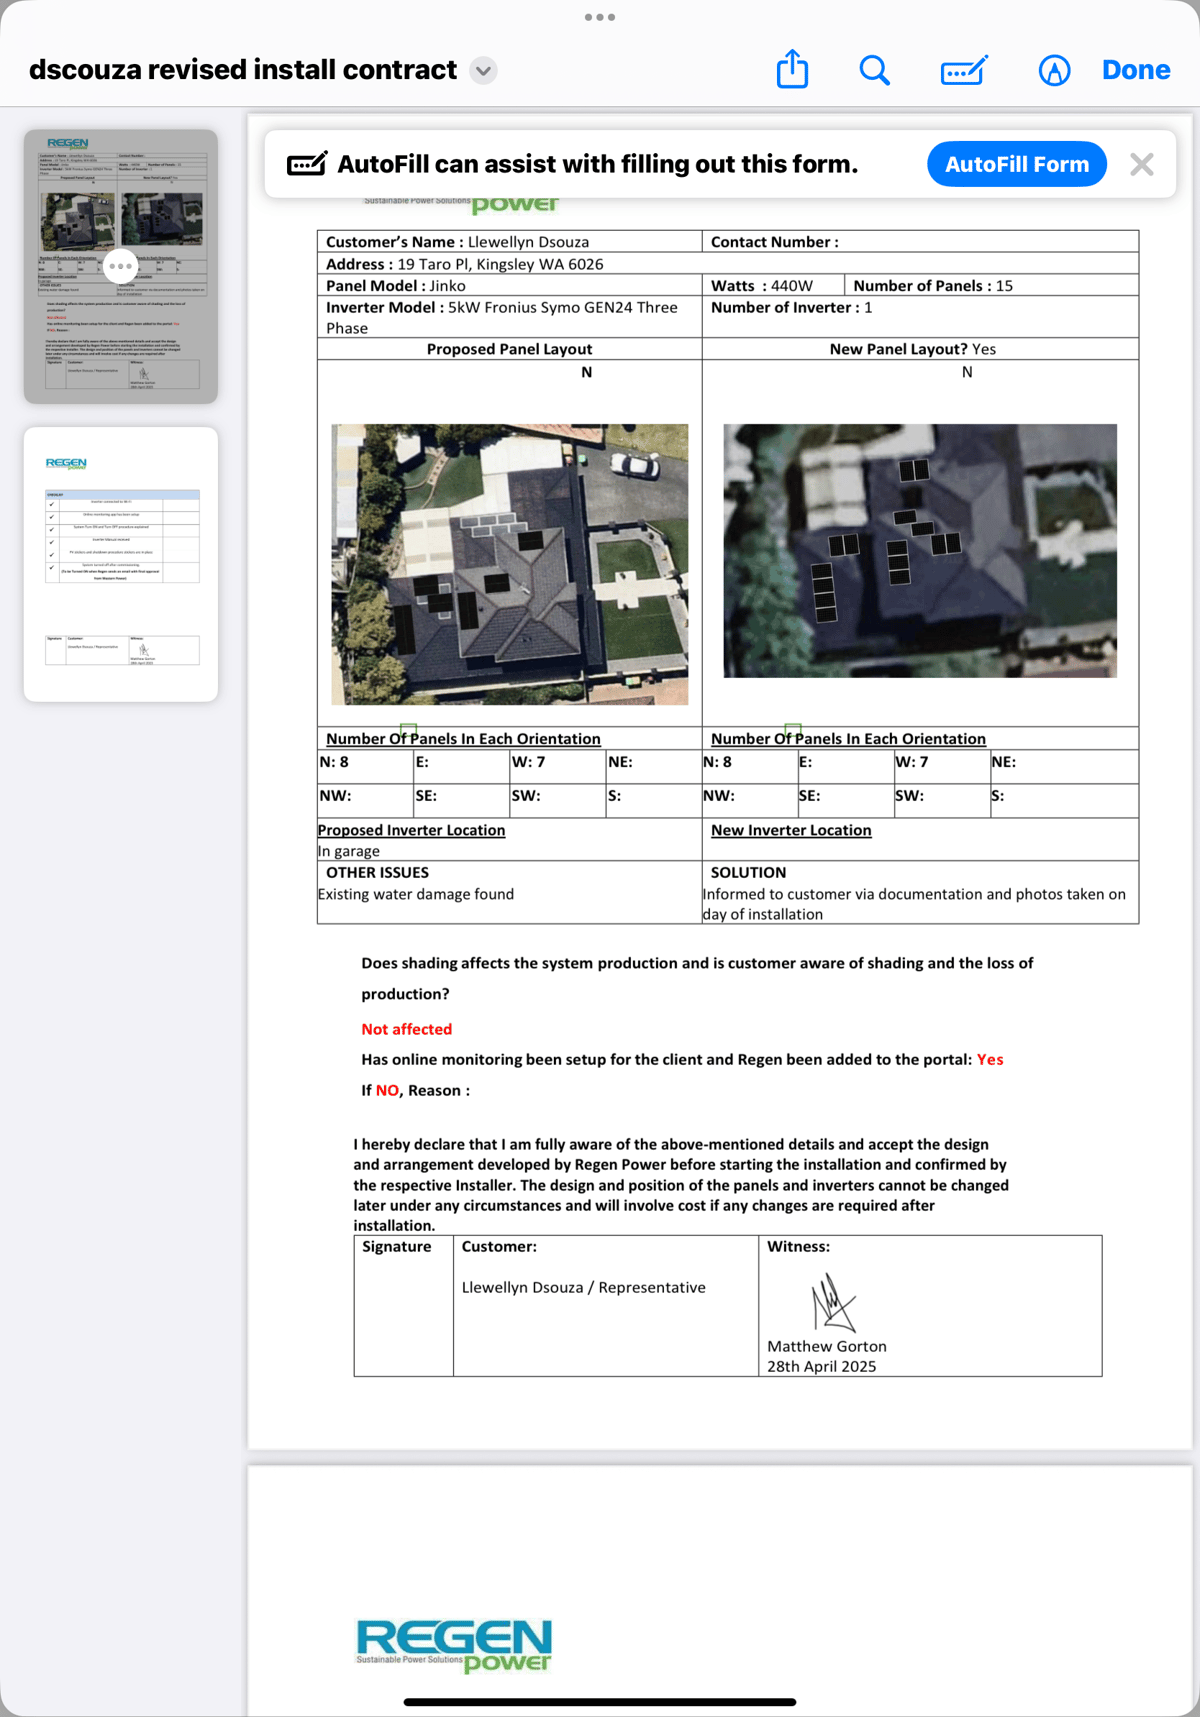
Task: Expand the document title dropdown chevron
Action: click(483, 71)
